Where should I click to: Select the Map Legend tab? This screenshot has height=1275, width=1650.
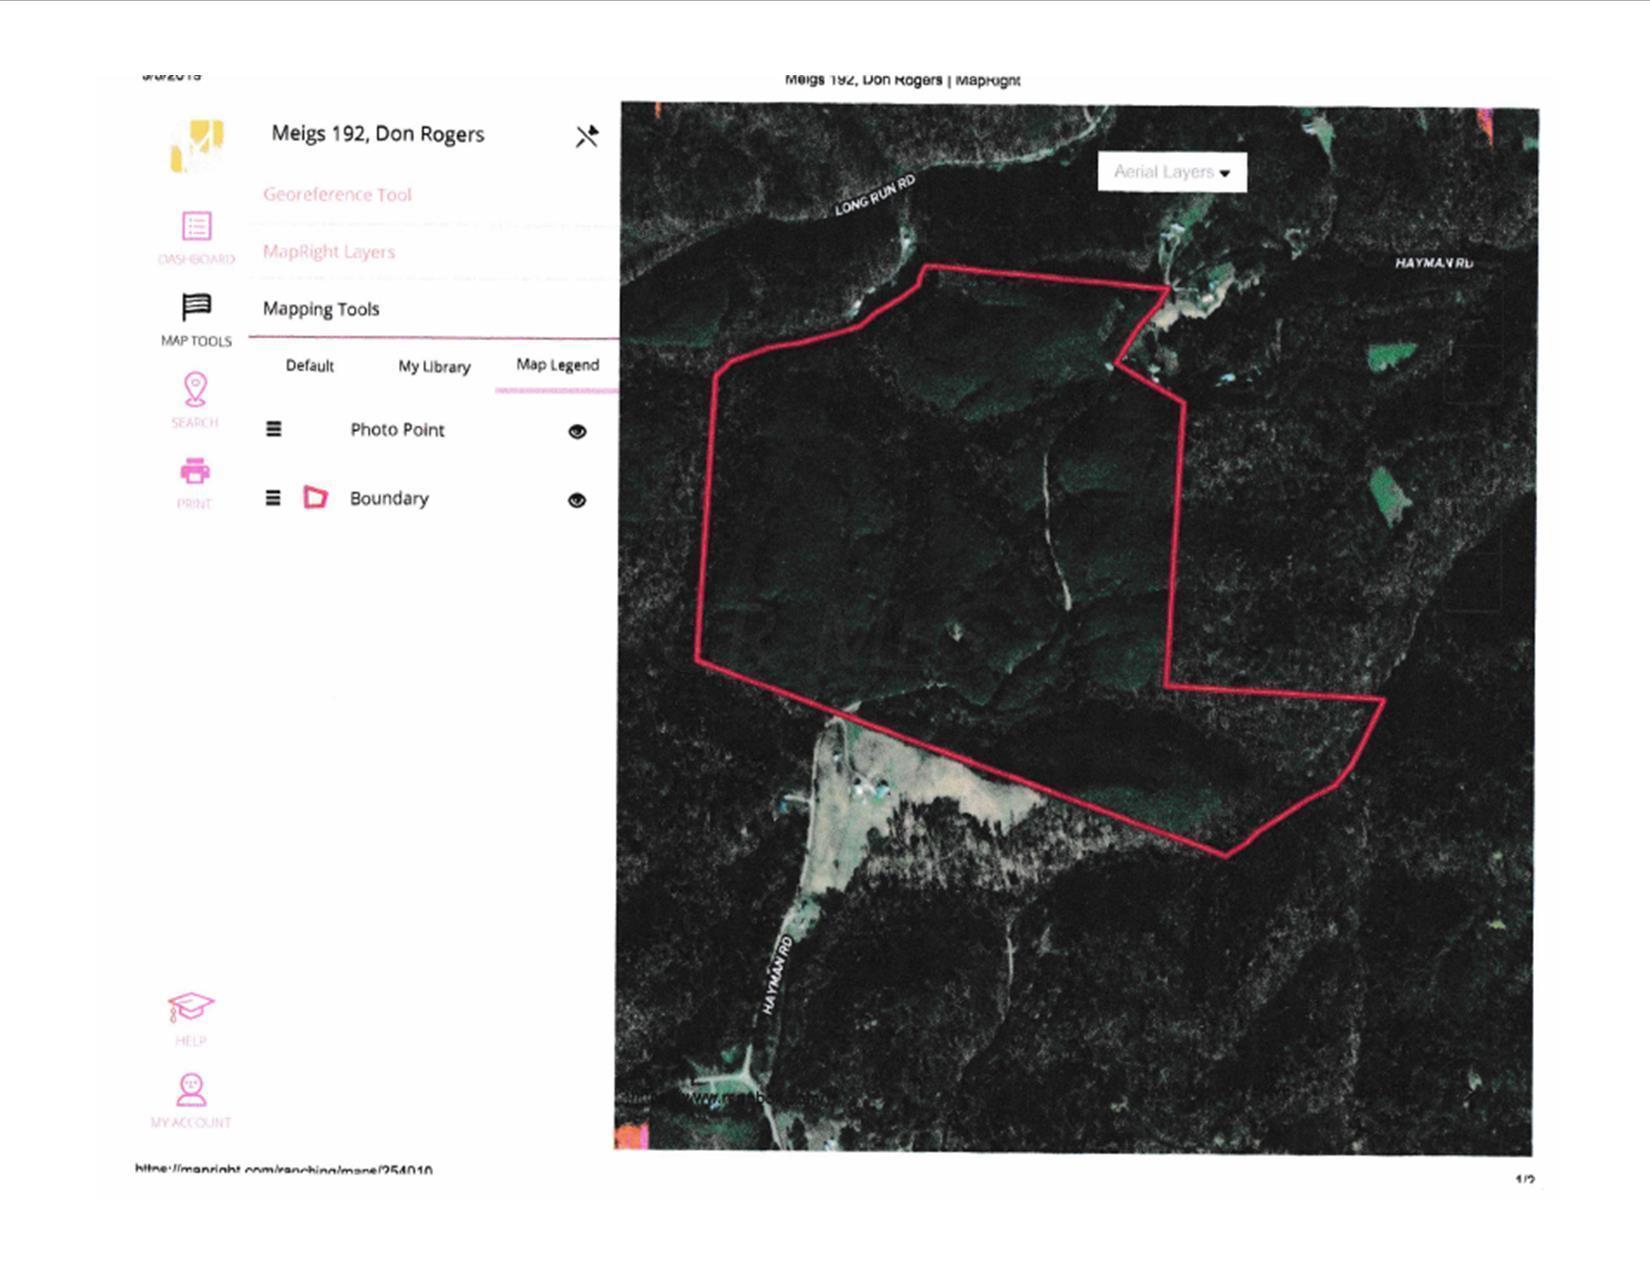(x=558, y=365)
